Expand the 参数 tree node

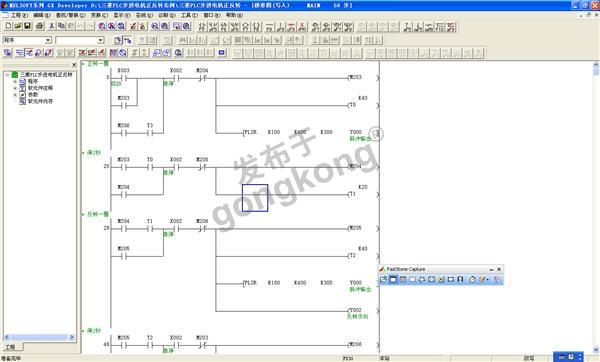point(15,95)
